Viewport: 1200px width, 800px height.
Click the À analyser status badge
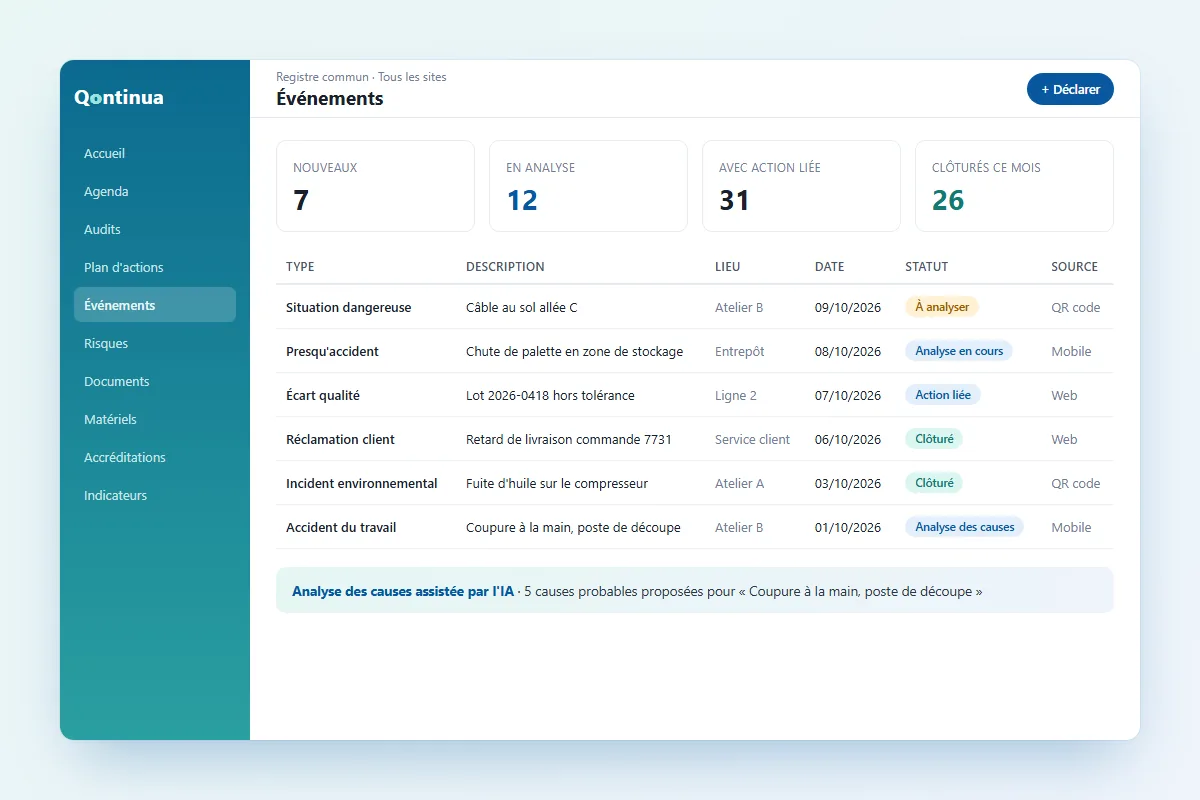click(x=942, y=307)
